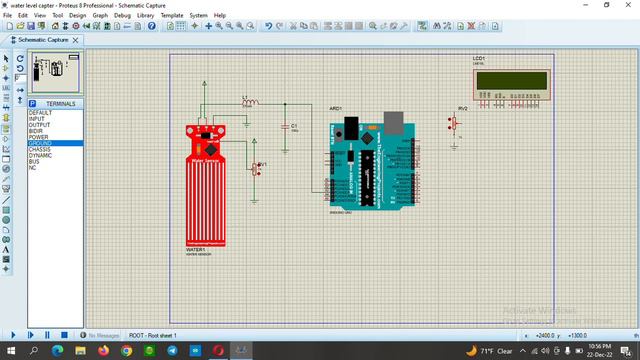Click the blue Center at Cursor plus icon
The height and width of the screenshot is (360, 640).
[208, 26]
